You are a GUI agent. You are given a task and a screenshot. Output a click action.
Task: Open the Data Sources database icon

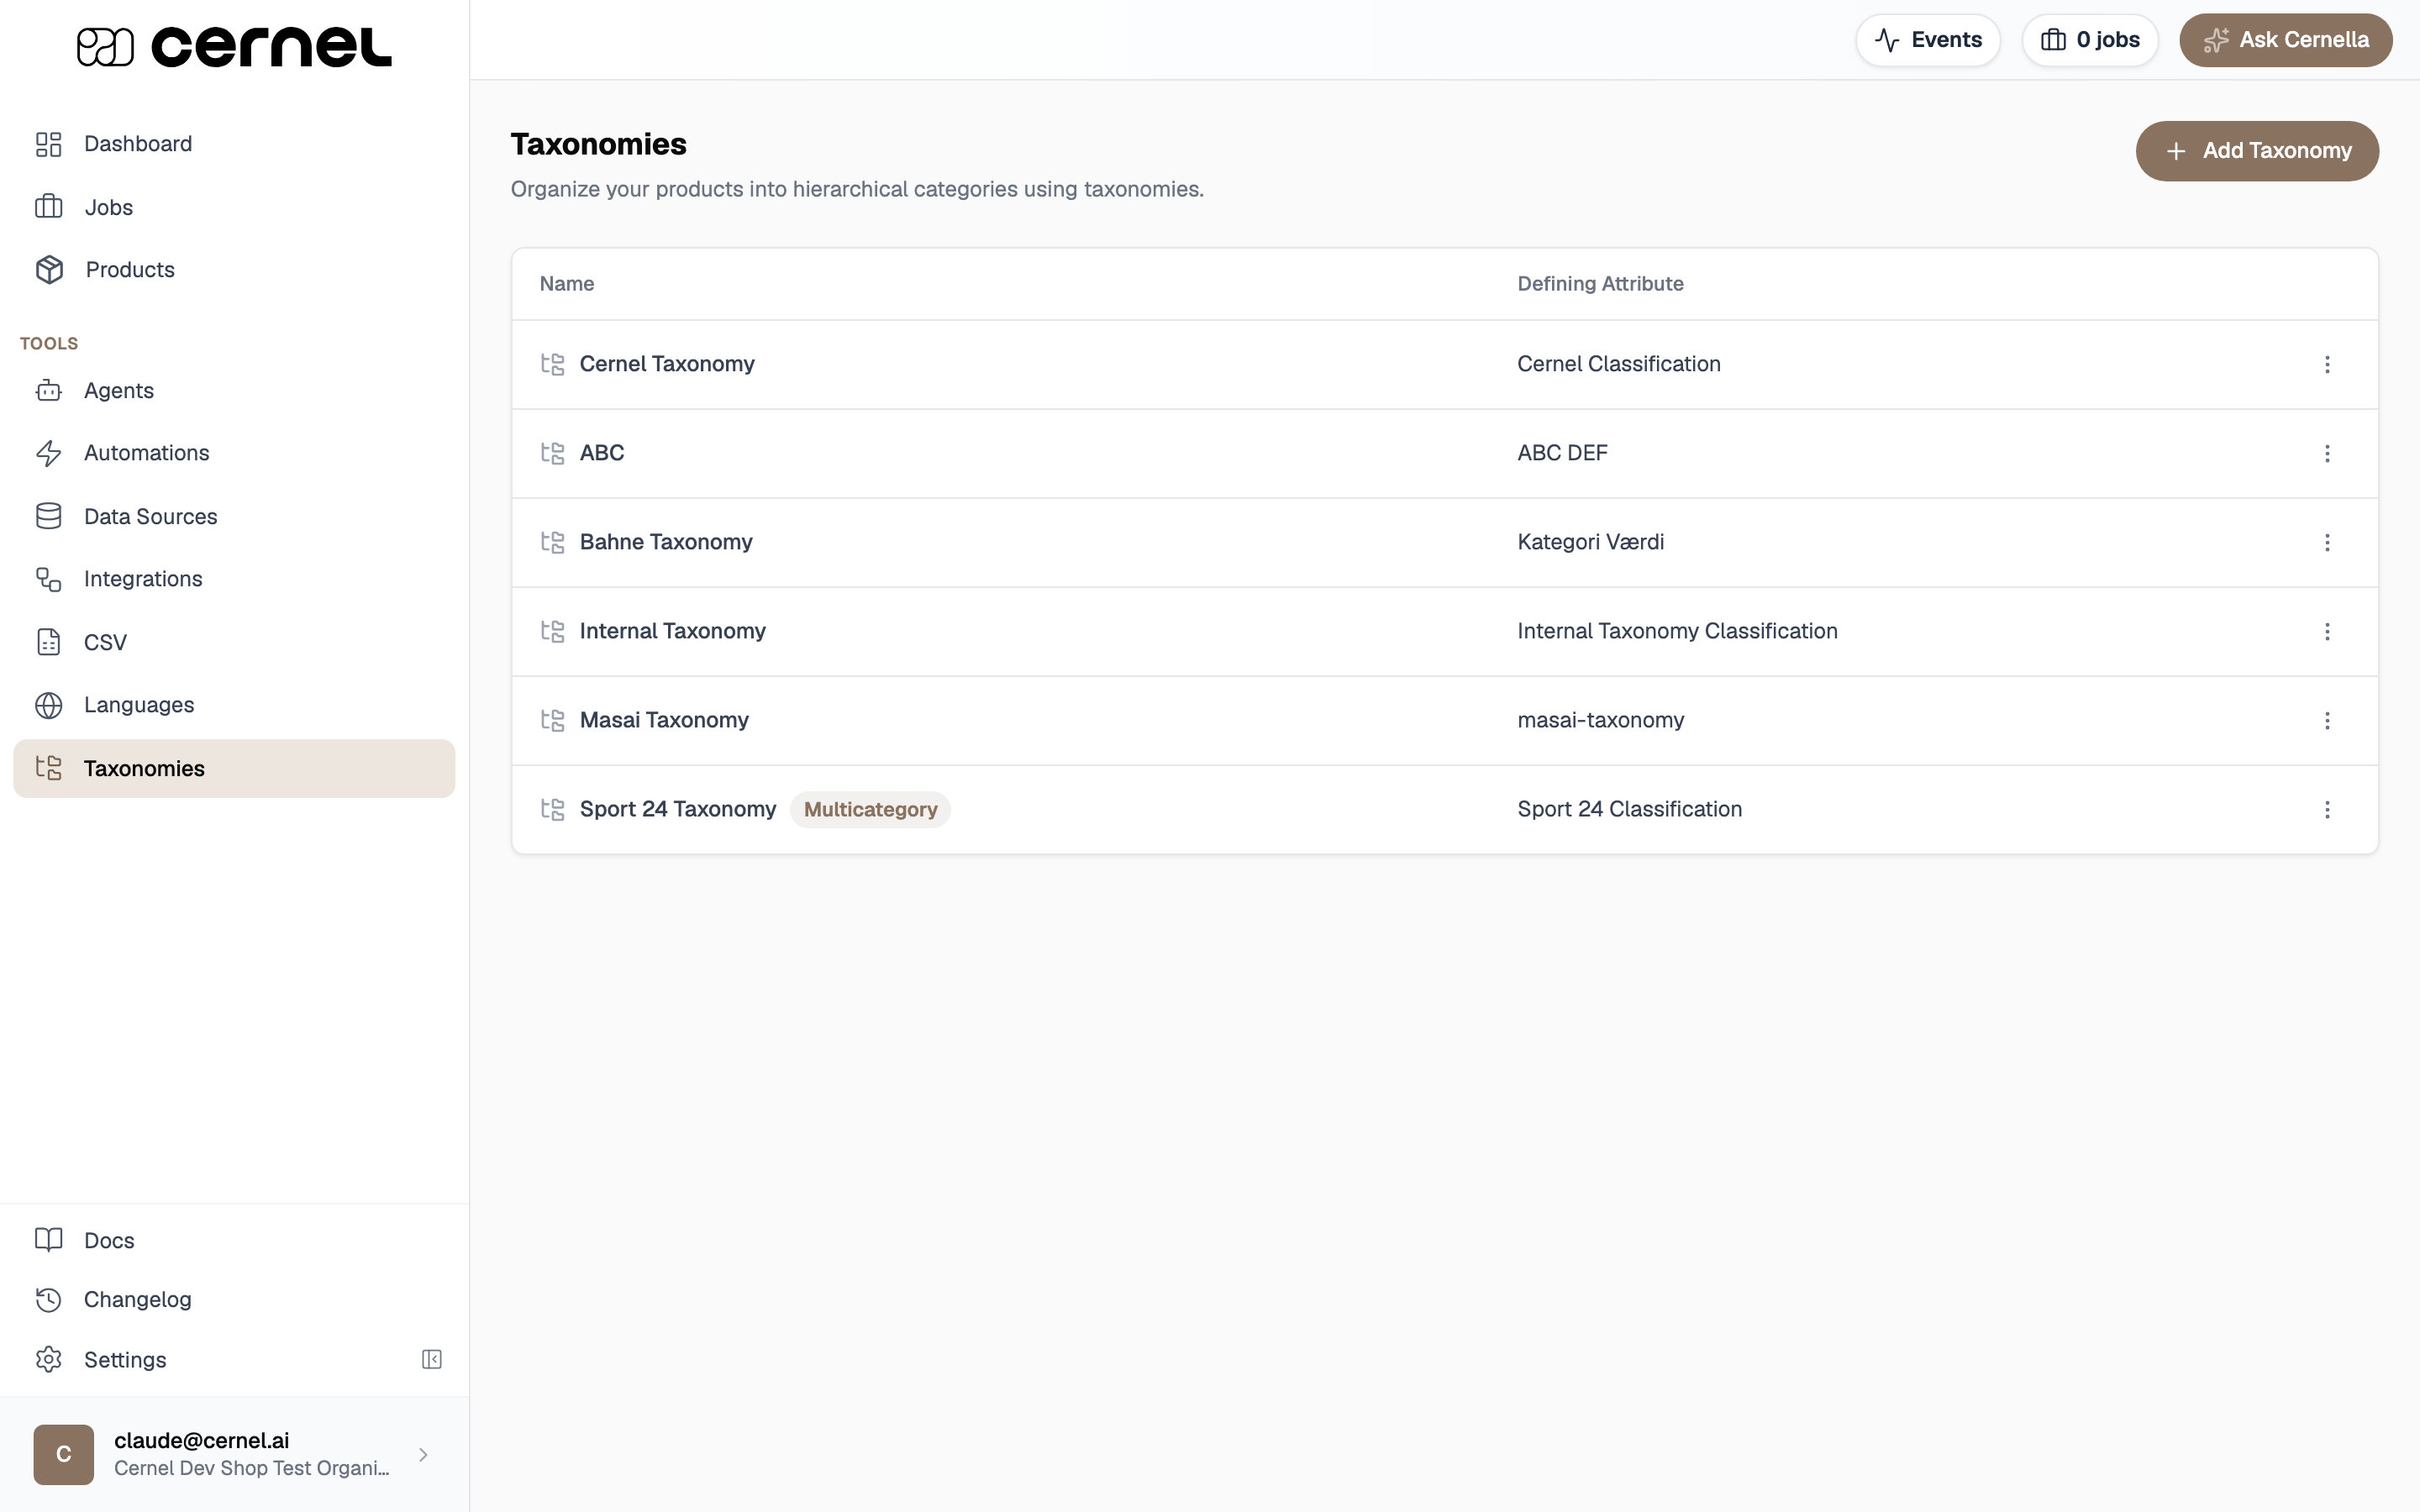click(48, 516)
